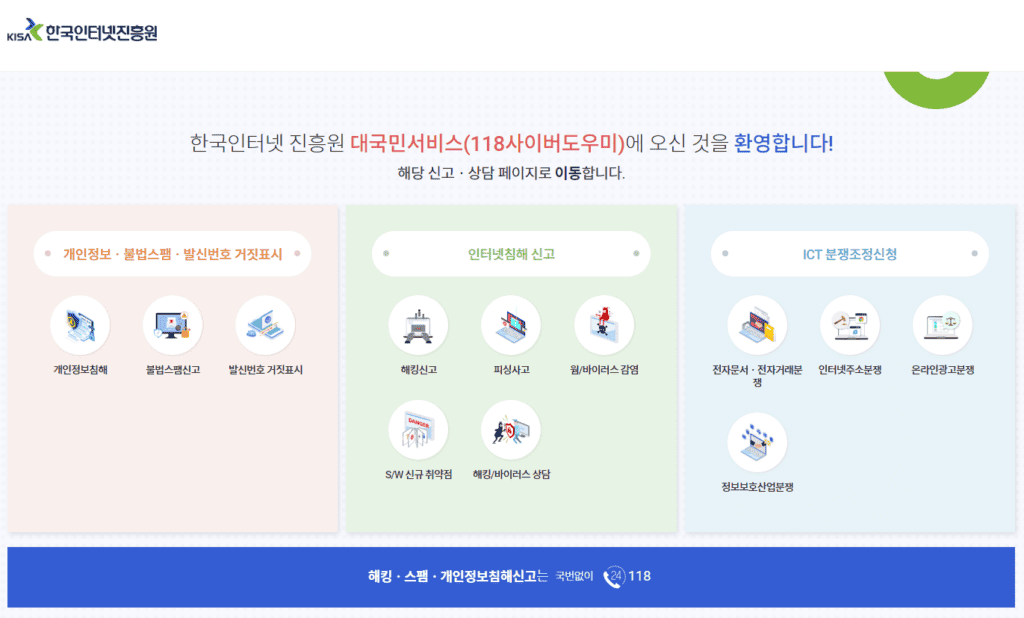
Task: Open the 불법스팸신고 icon
Action: 172,325
